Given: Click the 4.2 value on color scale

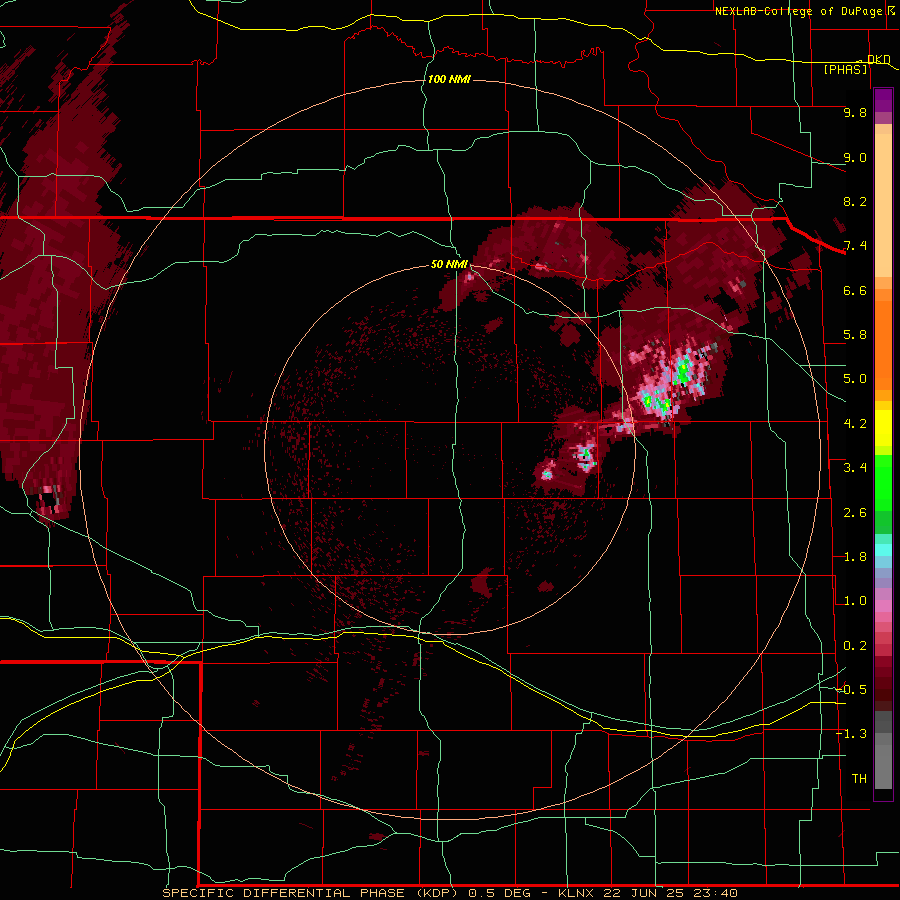Looking at the screenshot, I should [855, 424].
